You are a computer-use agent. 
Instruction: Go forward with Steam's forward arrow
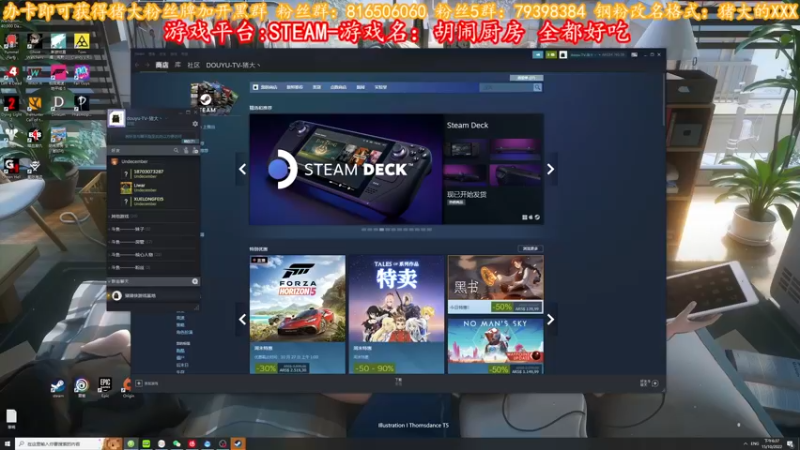[147, 65]
